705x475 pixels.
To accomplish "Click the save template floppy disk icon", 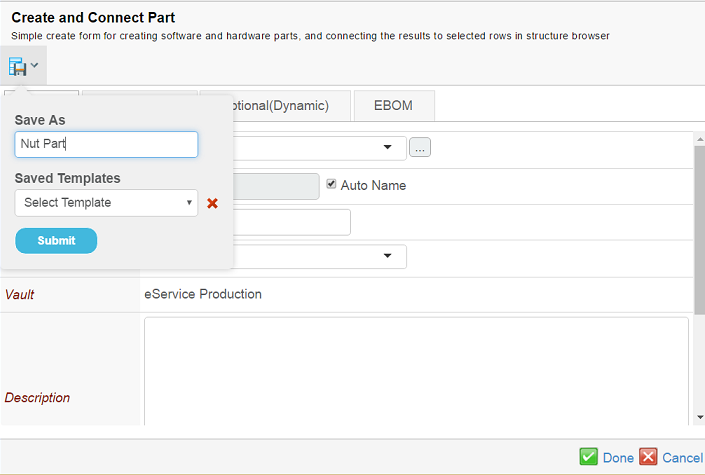I will click(x=18, y=66).
